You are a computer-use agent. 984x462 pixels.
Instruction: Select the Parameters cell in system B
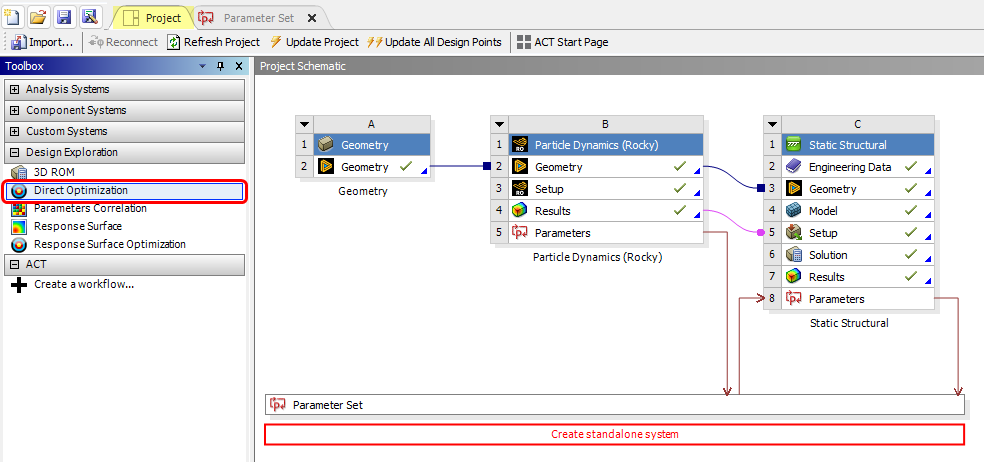tap(606, 233)
